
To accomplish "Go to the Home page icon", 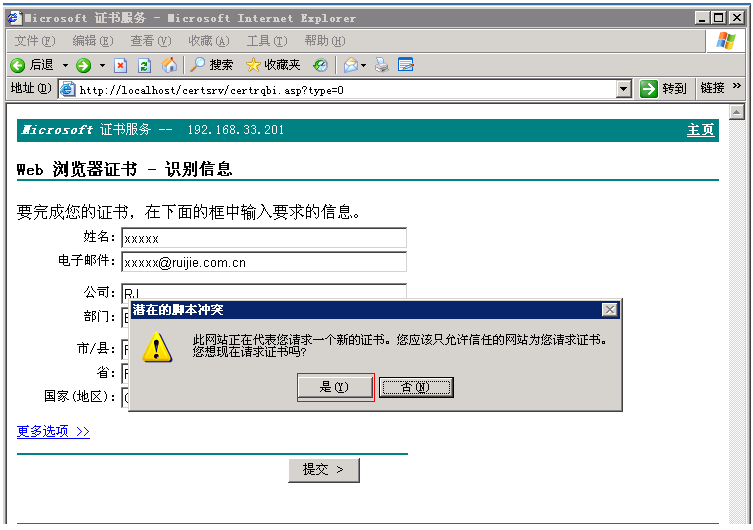I will (x=169, y=65).
